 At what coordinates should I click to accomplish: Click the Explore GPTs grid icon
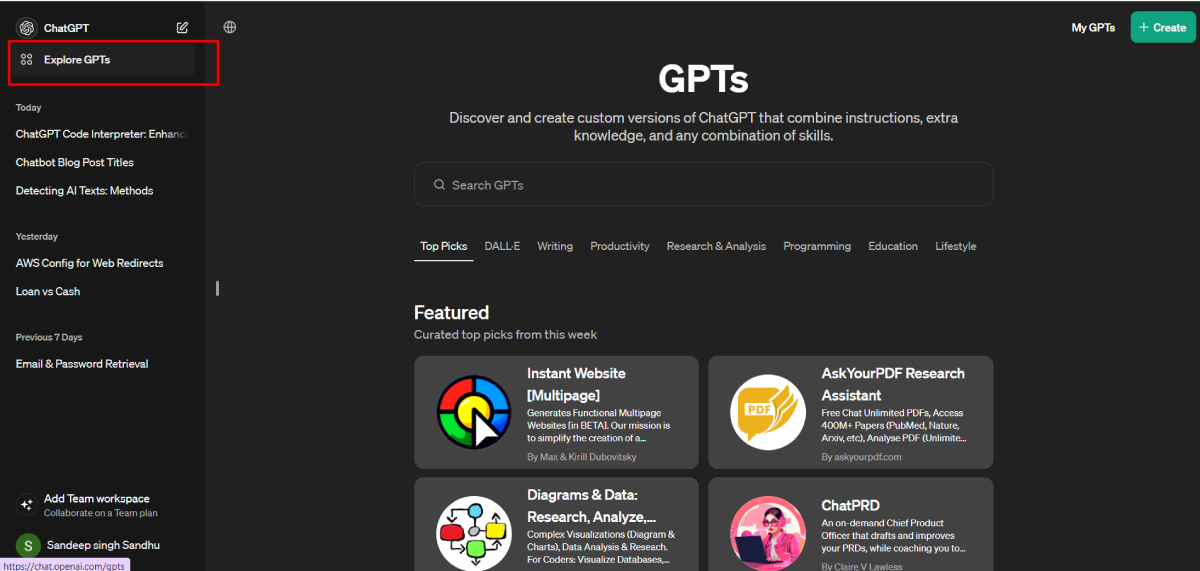click(27, 60)
